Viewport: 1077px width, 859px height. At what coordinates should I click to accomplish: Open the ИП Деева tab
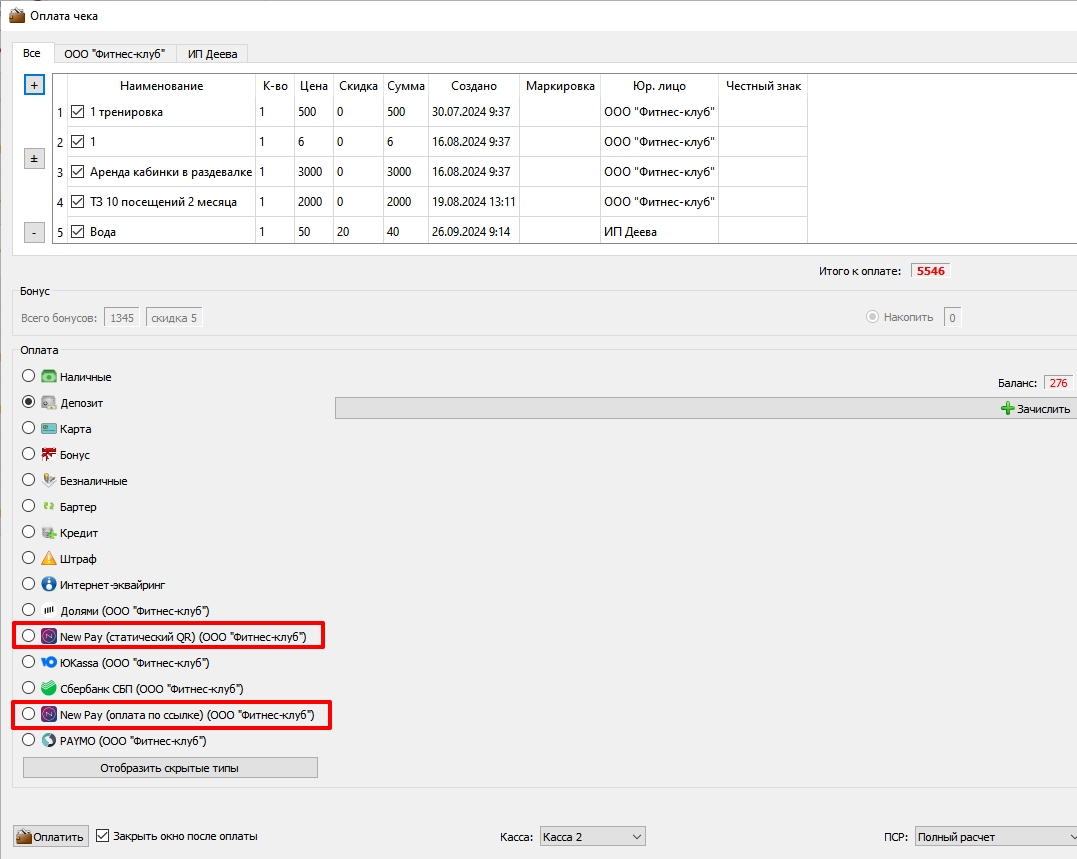click(212, 54)
